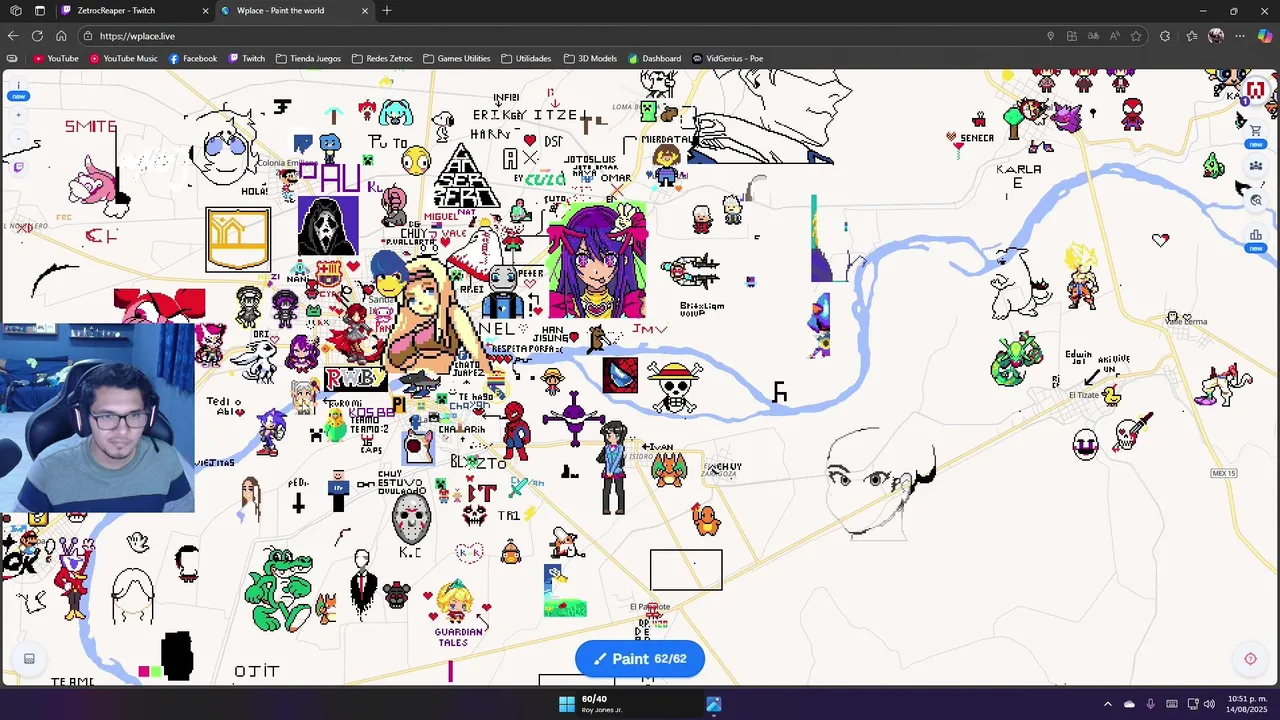Click the microphone tray icon
1280x720 pixels.
[1150, 704]
